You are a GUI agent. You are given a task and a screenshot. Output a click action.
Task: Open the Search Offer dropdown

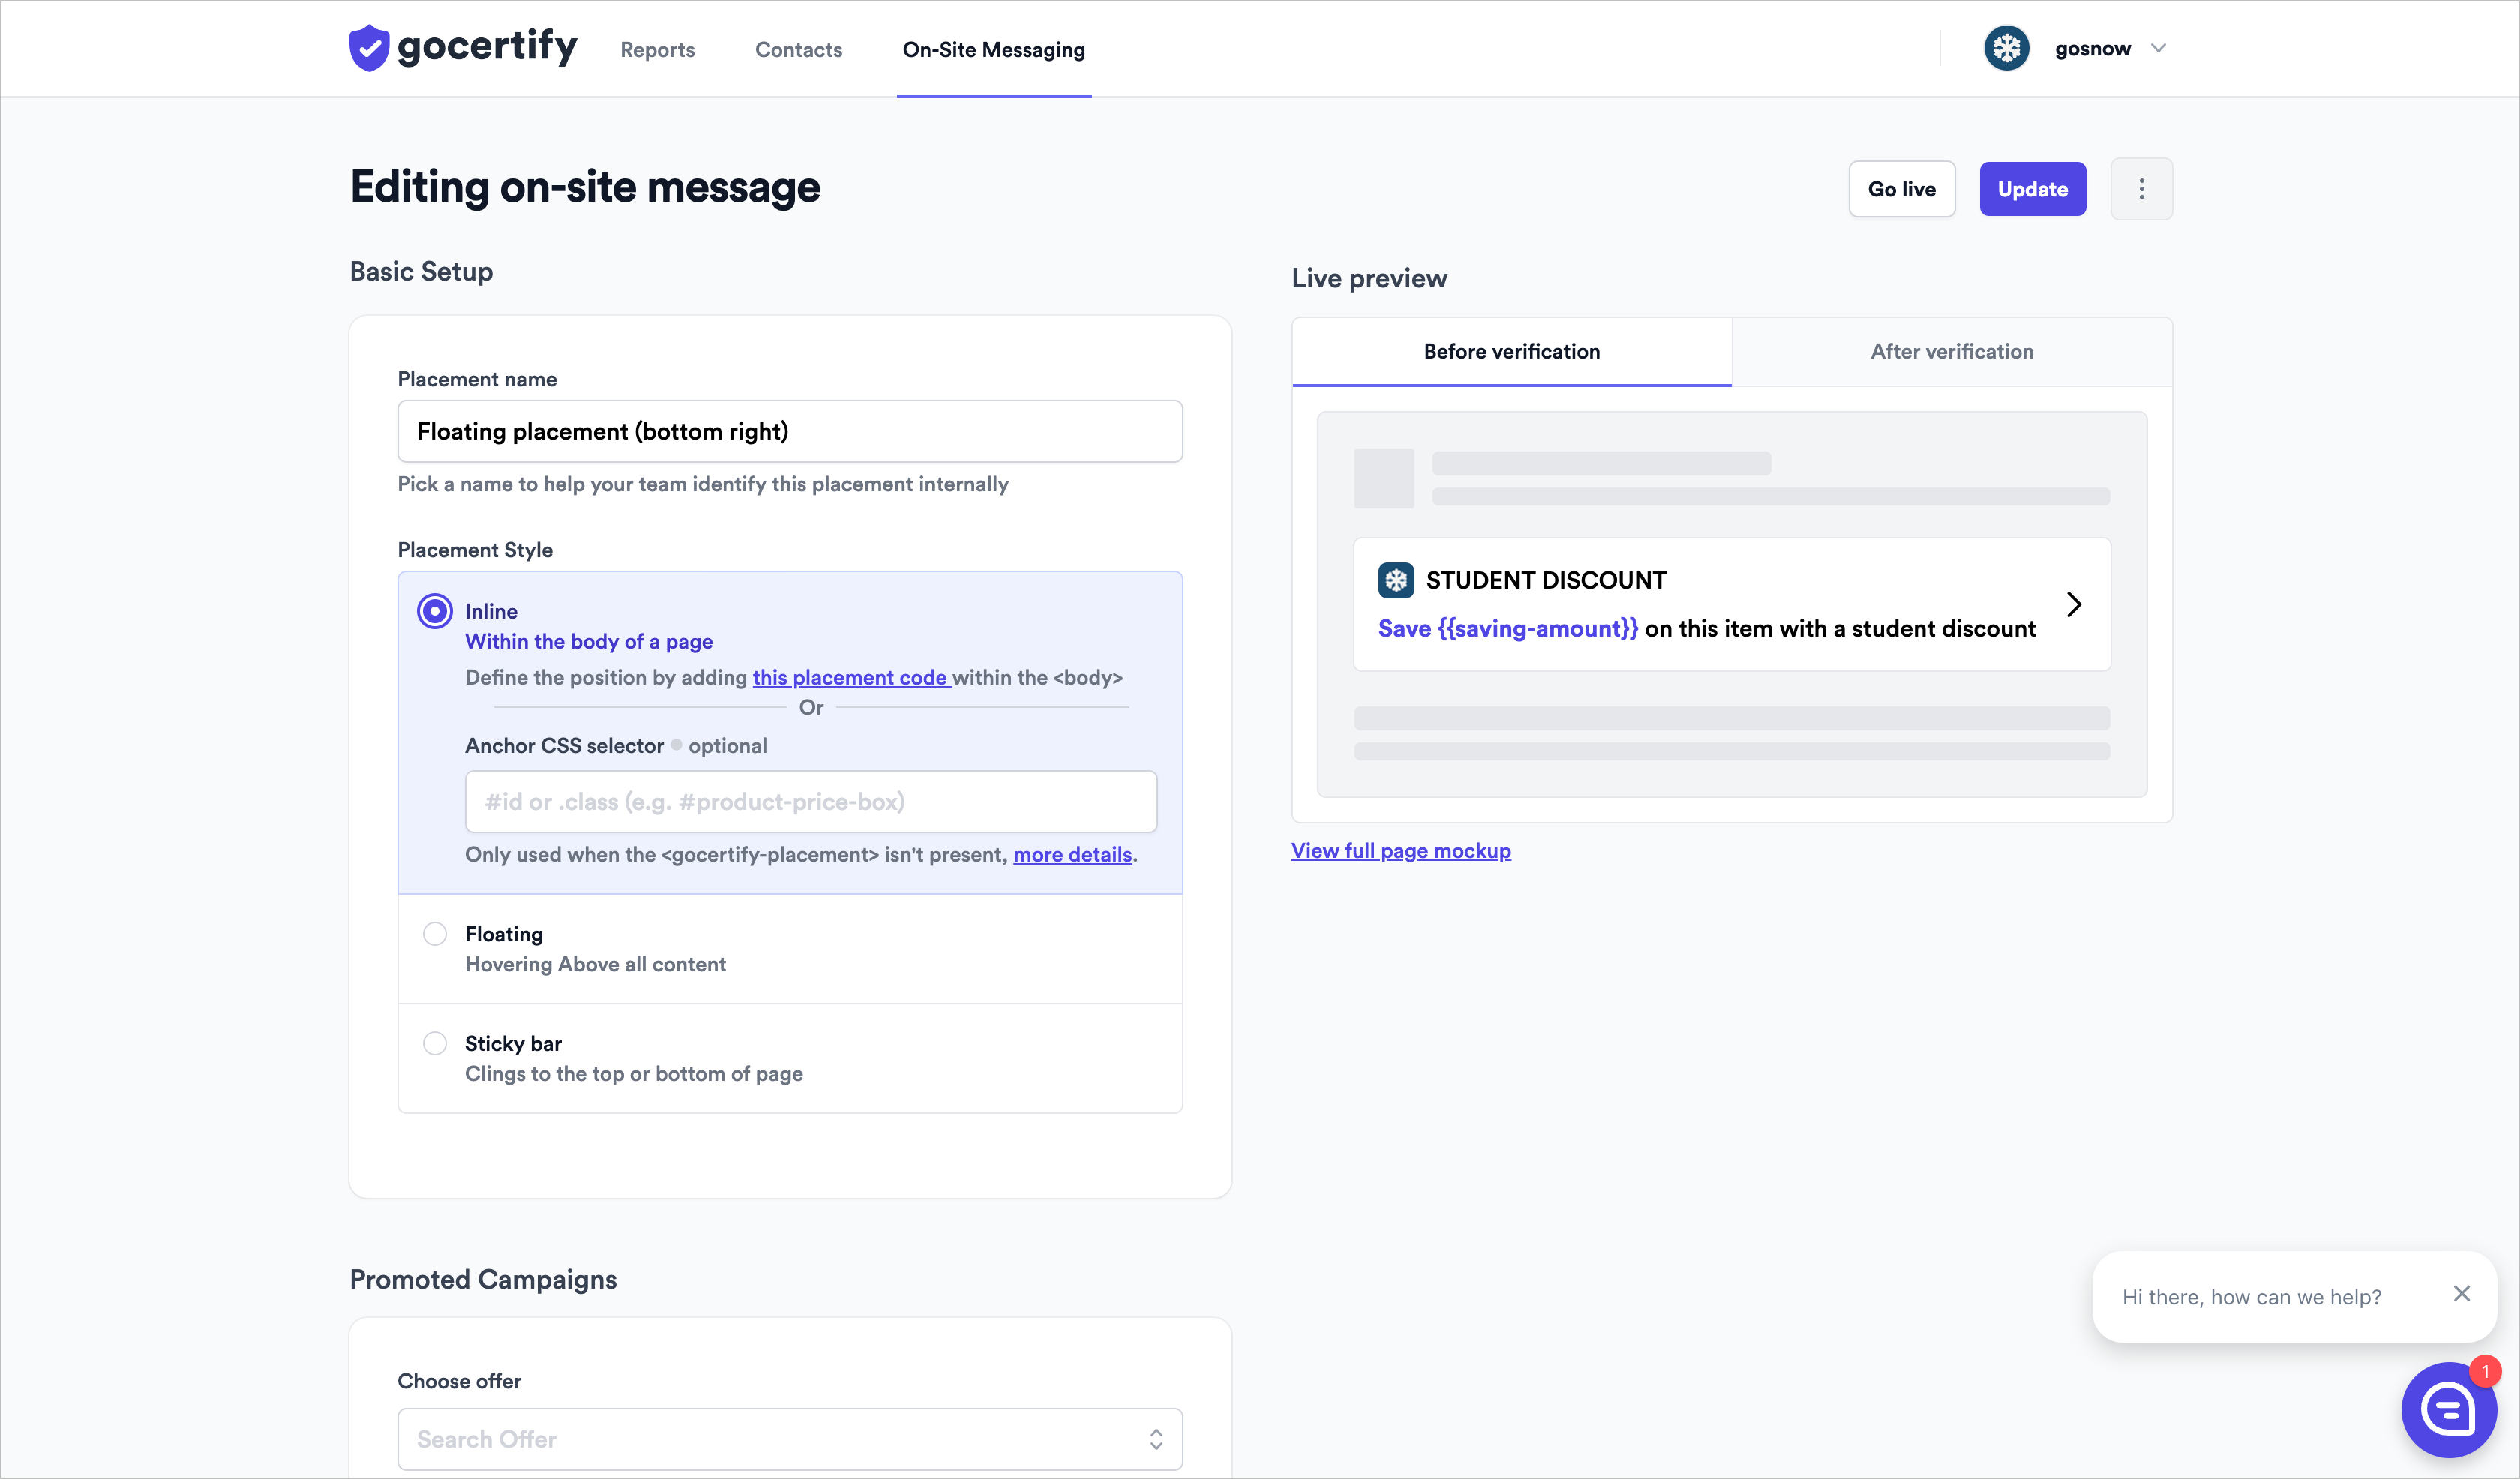pos(790,1439)
